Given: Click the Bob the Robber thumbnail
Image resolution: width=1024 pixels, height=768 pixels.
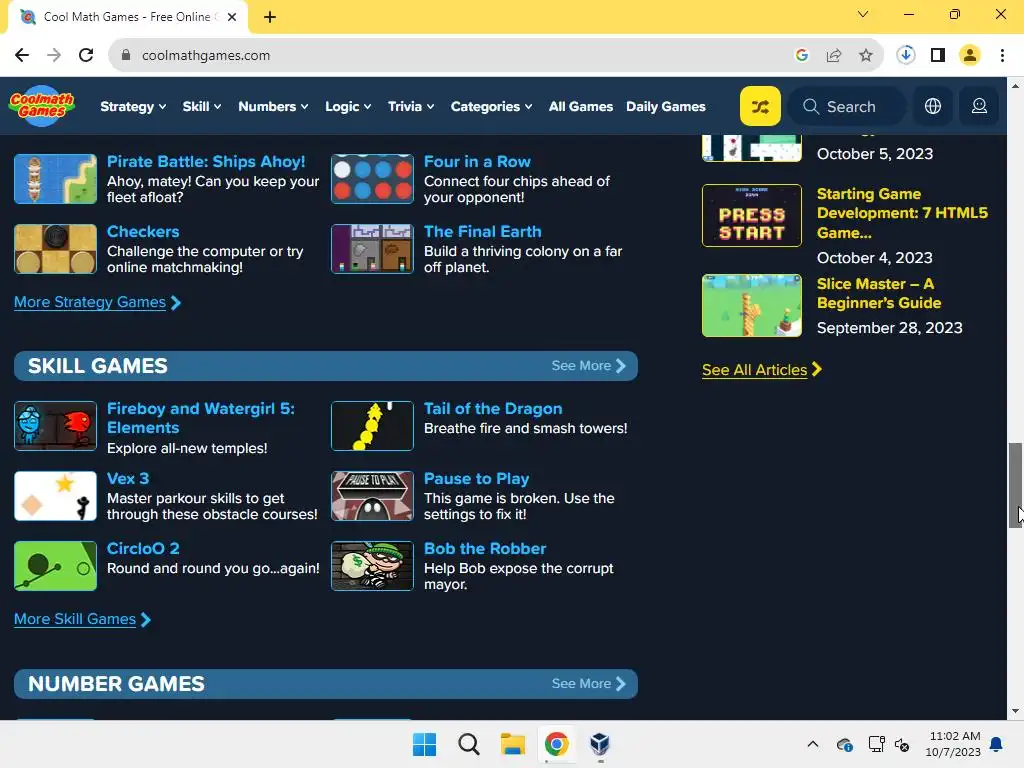Looking at the screenshot, I should (x=372, y=566).
